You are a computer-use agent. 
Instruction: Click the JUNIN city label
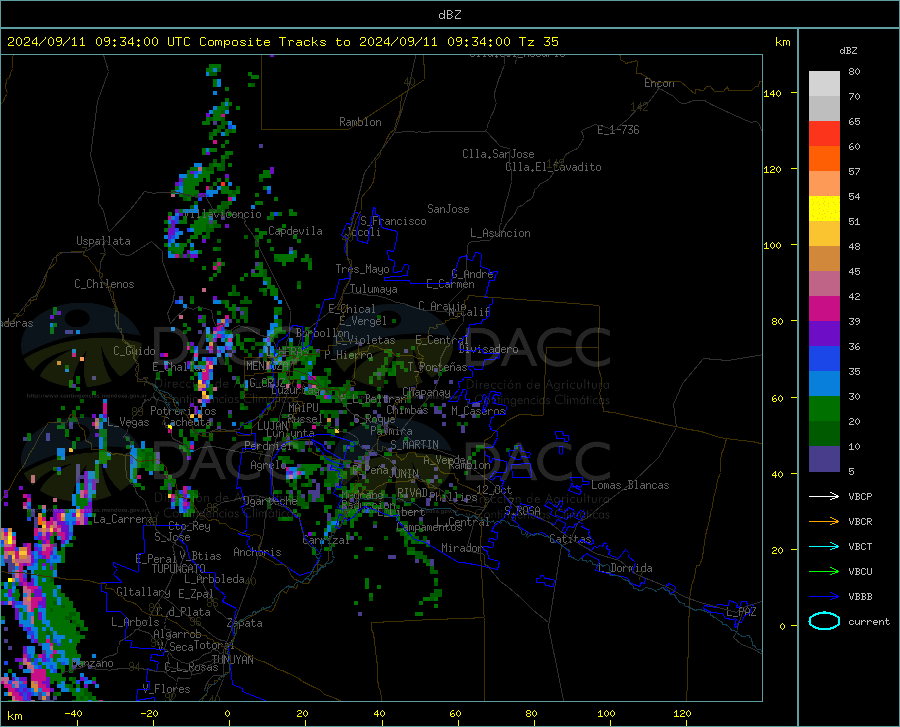point(404,473)
